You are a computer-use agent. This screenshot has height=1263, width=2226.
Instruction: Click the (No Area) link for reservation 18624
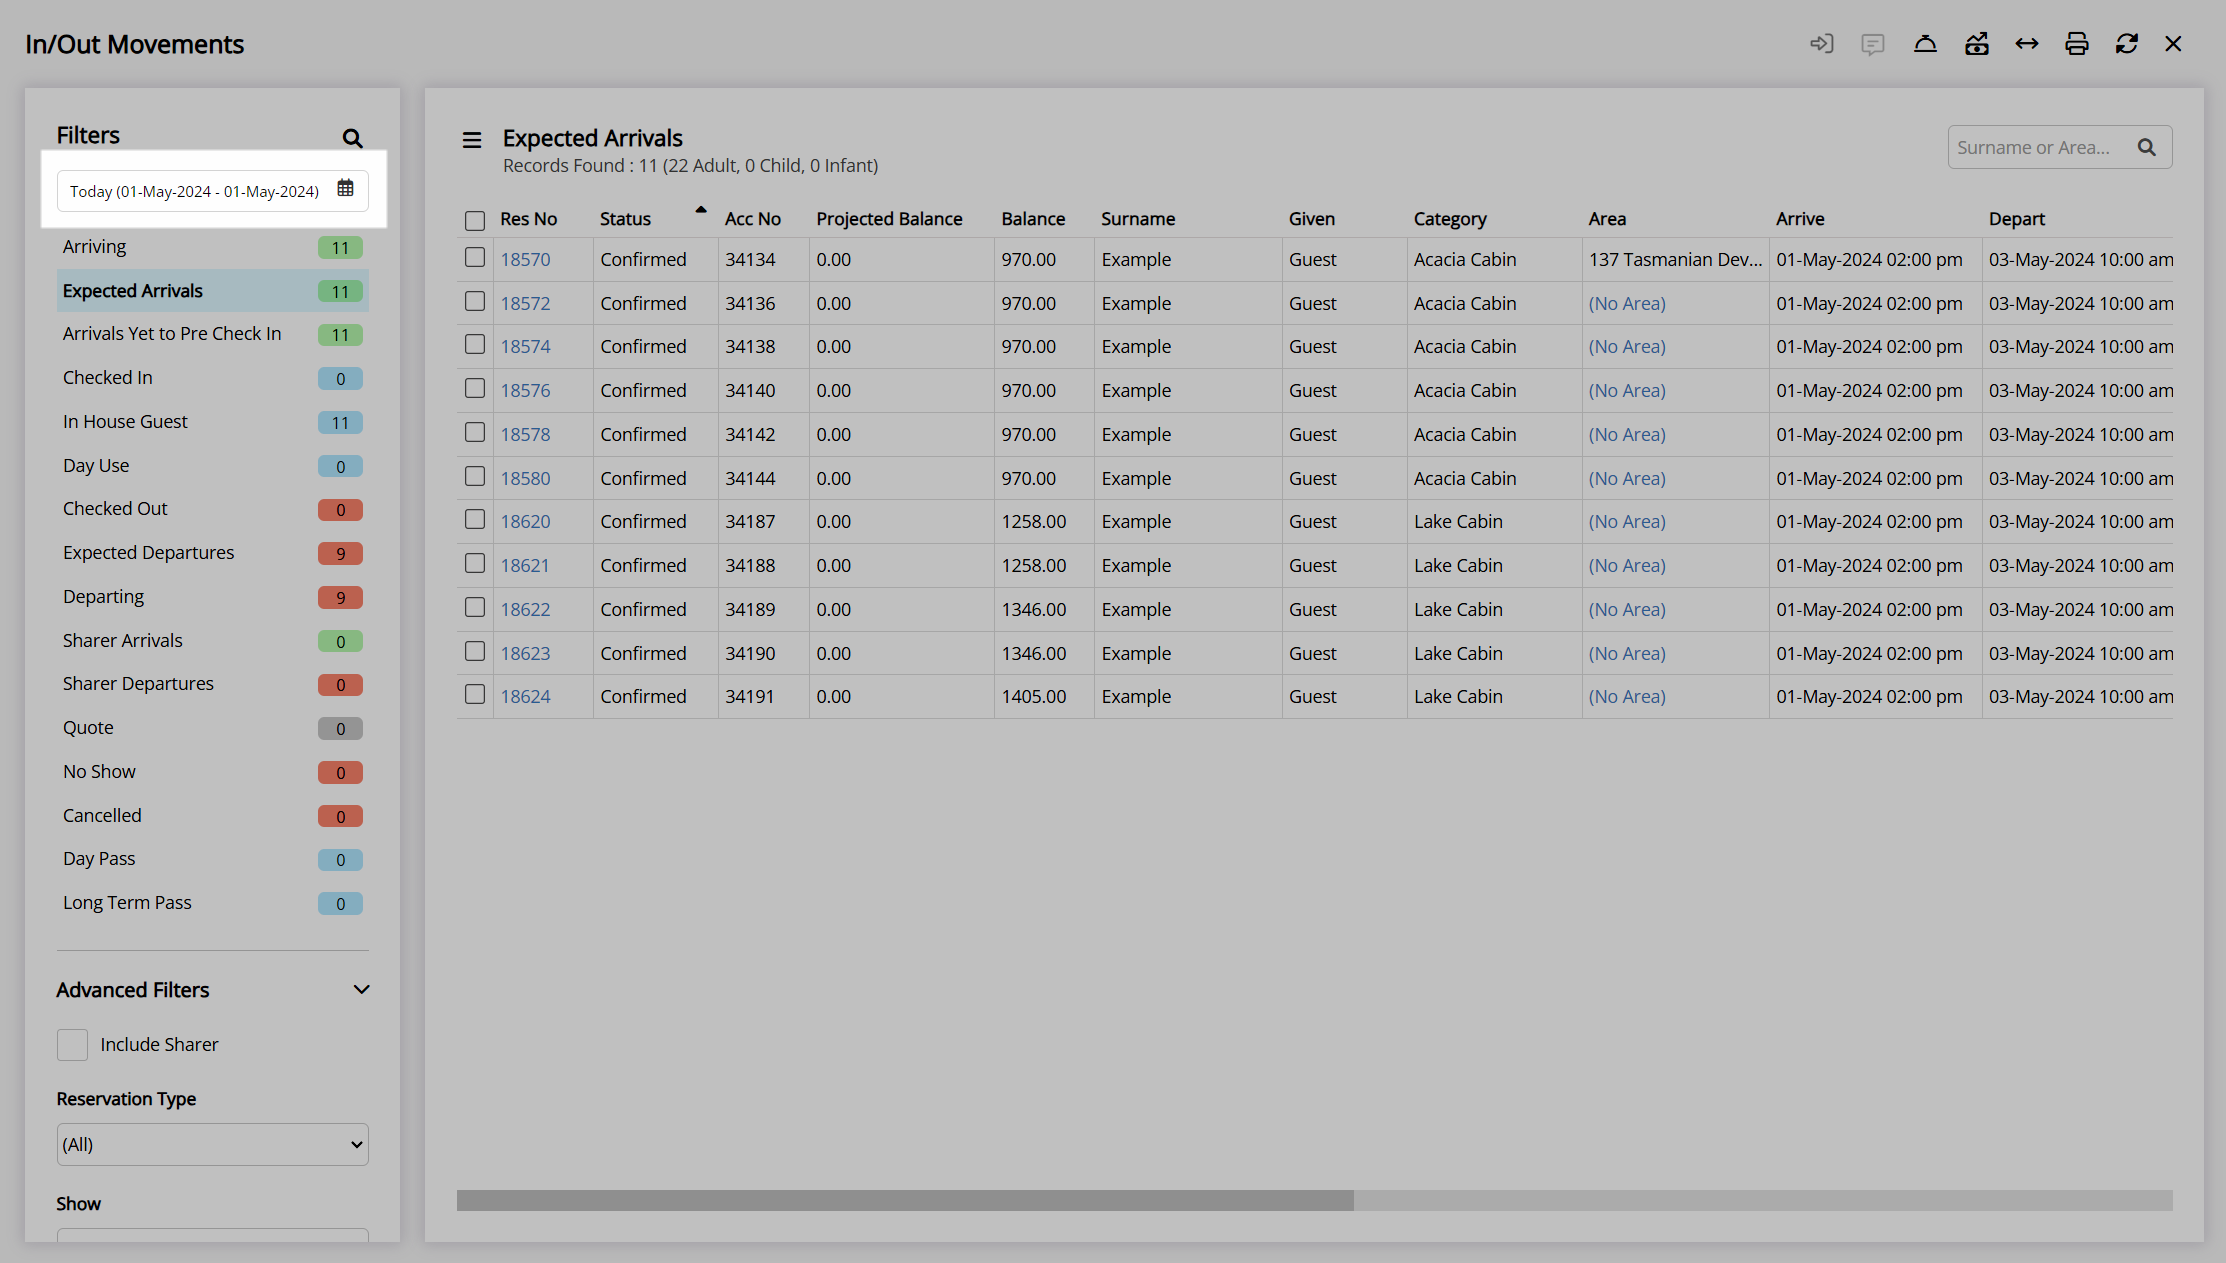point(1627,696)
